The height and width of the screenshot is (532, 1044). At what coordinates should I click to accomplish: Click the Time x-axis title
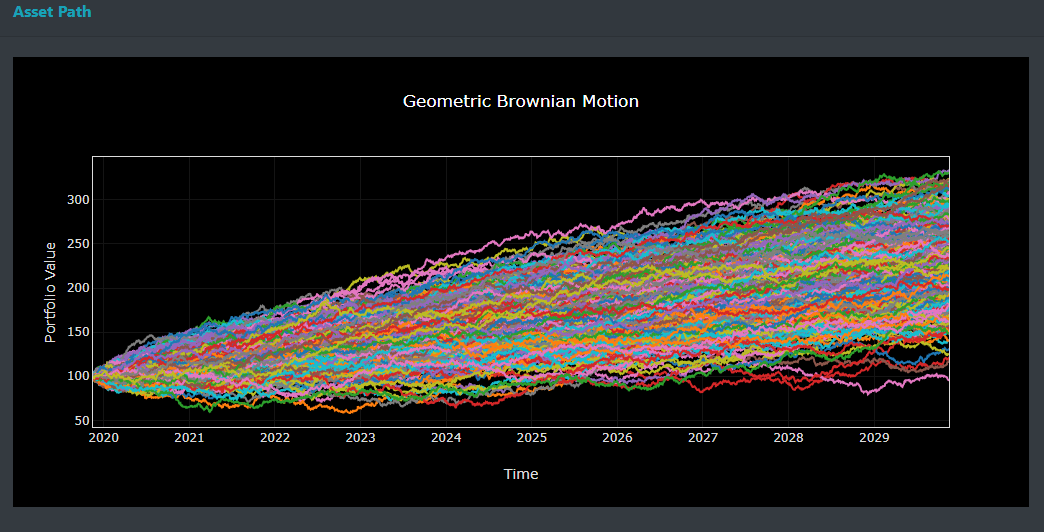pos(520,474)
